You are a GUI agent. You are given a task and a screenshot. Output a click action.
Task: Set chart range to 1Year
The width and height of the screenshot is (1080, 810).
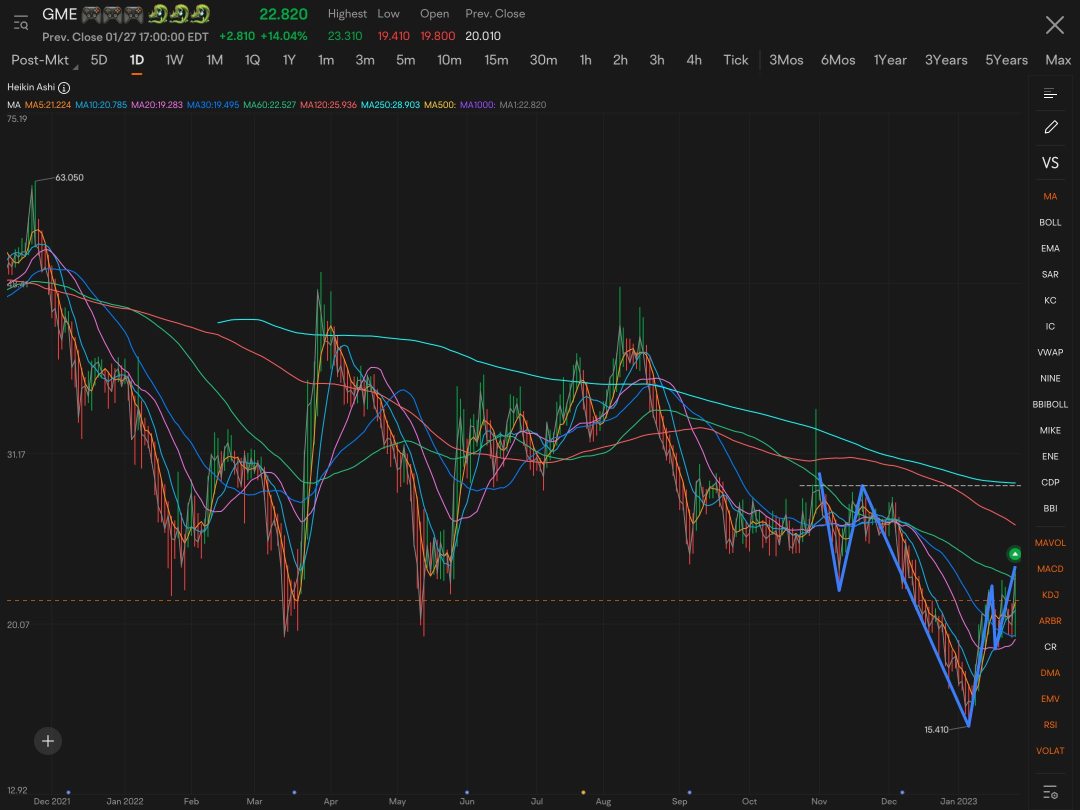(x=890, y=60)
